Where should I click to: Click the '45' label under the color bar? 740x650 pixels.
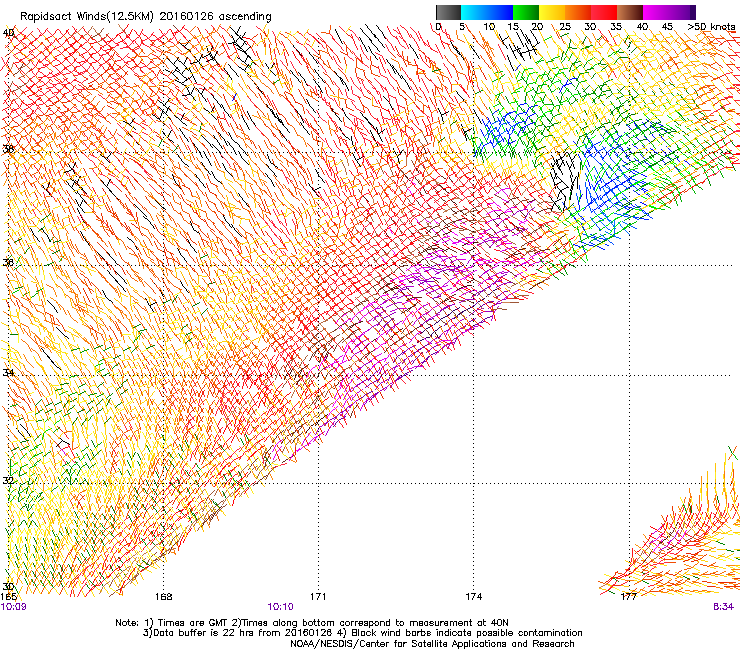coord(667,26)
